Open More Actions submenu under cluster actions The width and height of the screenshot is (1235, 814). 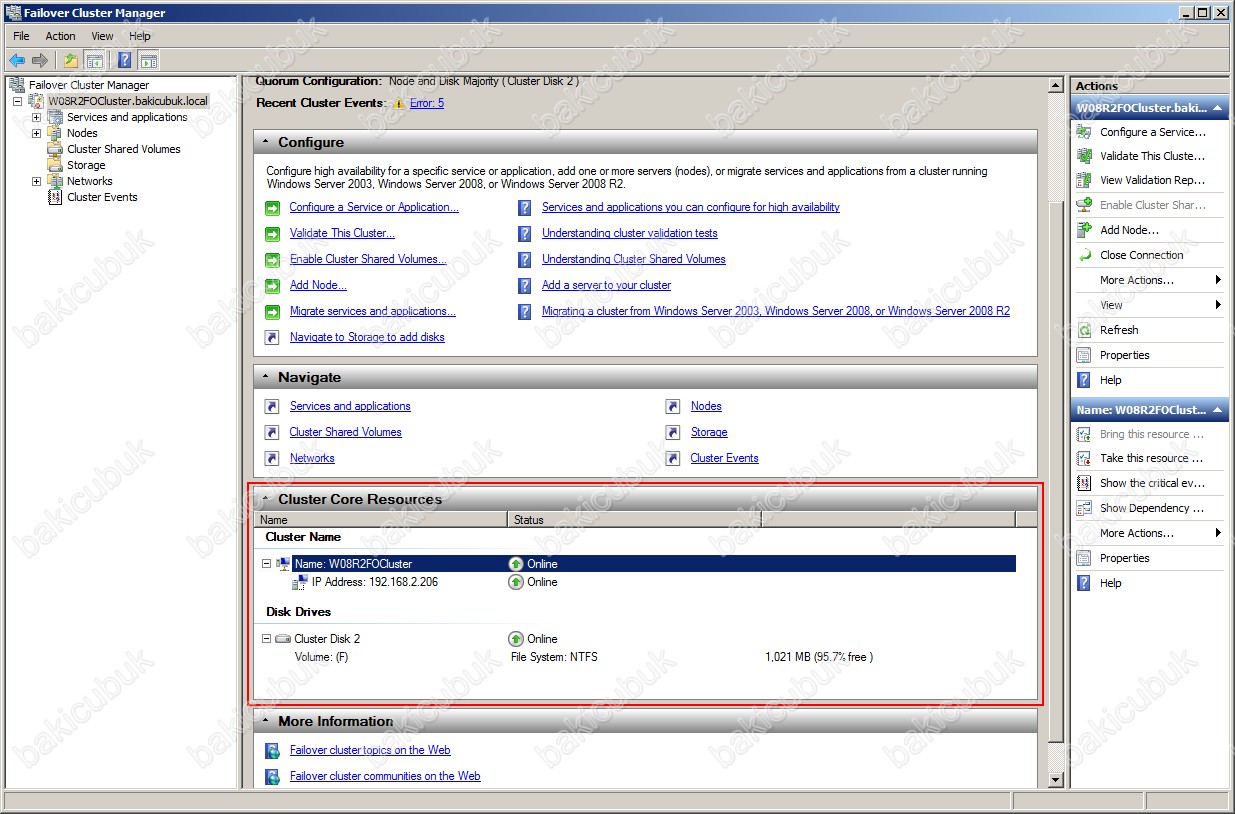click(1149, 280)
